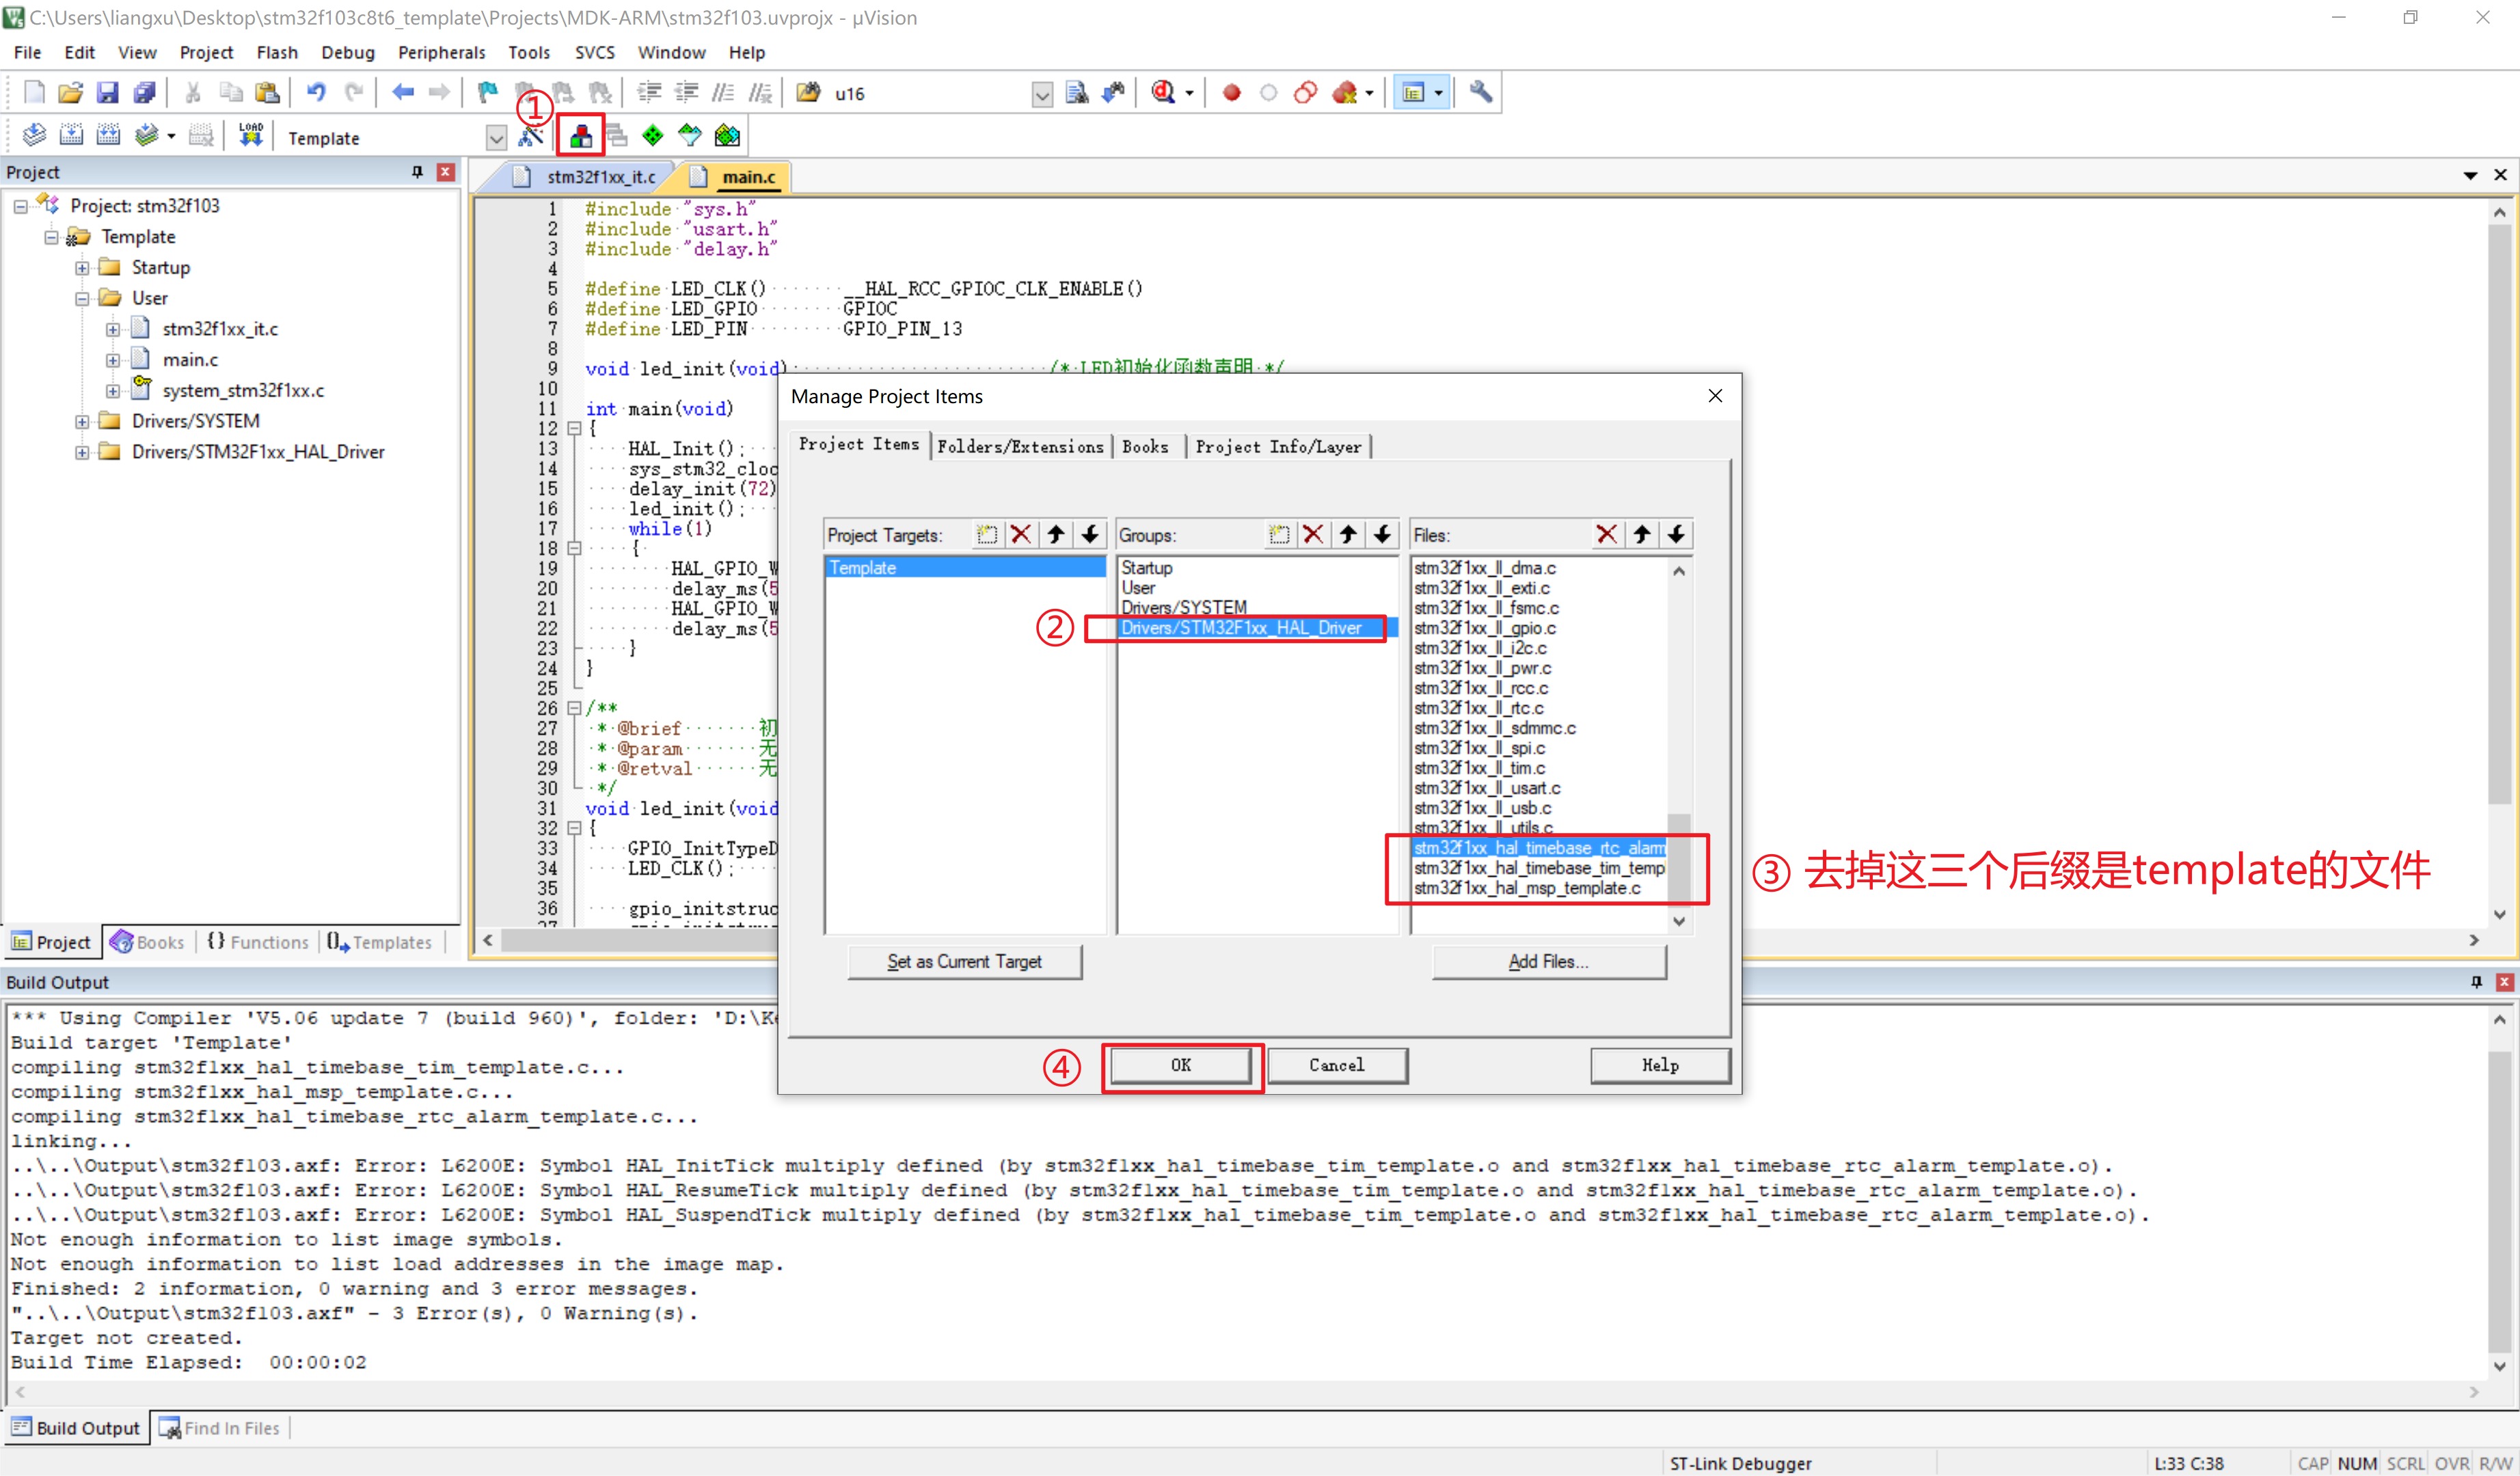Open the Template target dropdown
The image size is (2520, 1476).
(x=496, y=138)
